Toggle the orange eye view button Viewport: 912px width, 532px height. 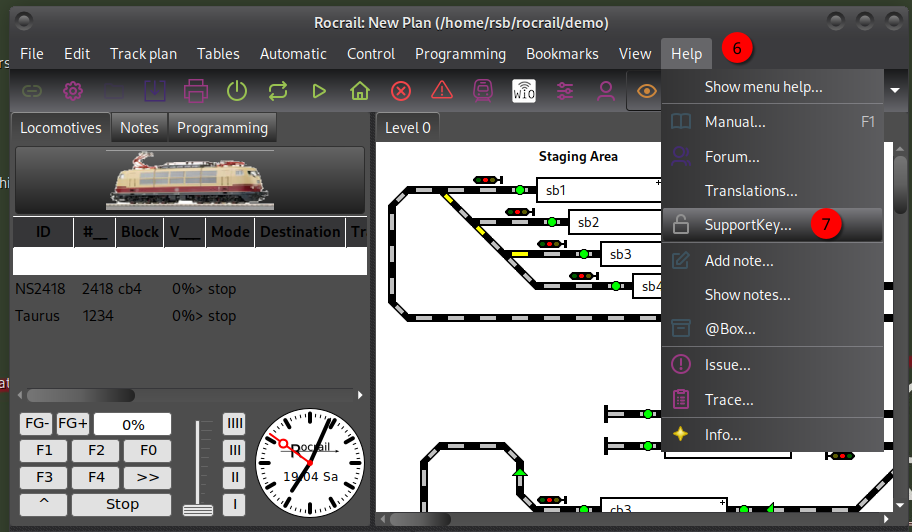point(647,92)
